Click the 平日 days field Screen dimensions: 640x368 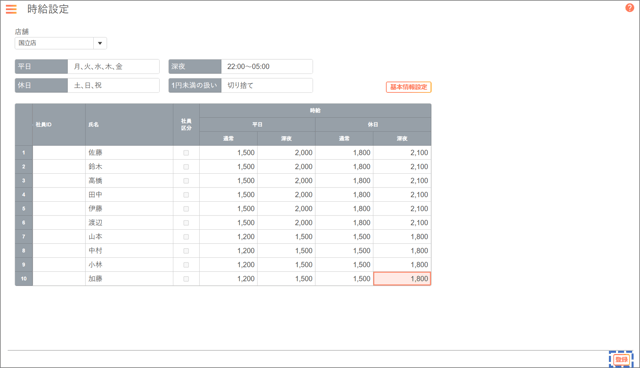point(113,67)
